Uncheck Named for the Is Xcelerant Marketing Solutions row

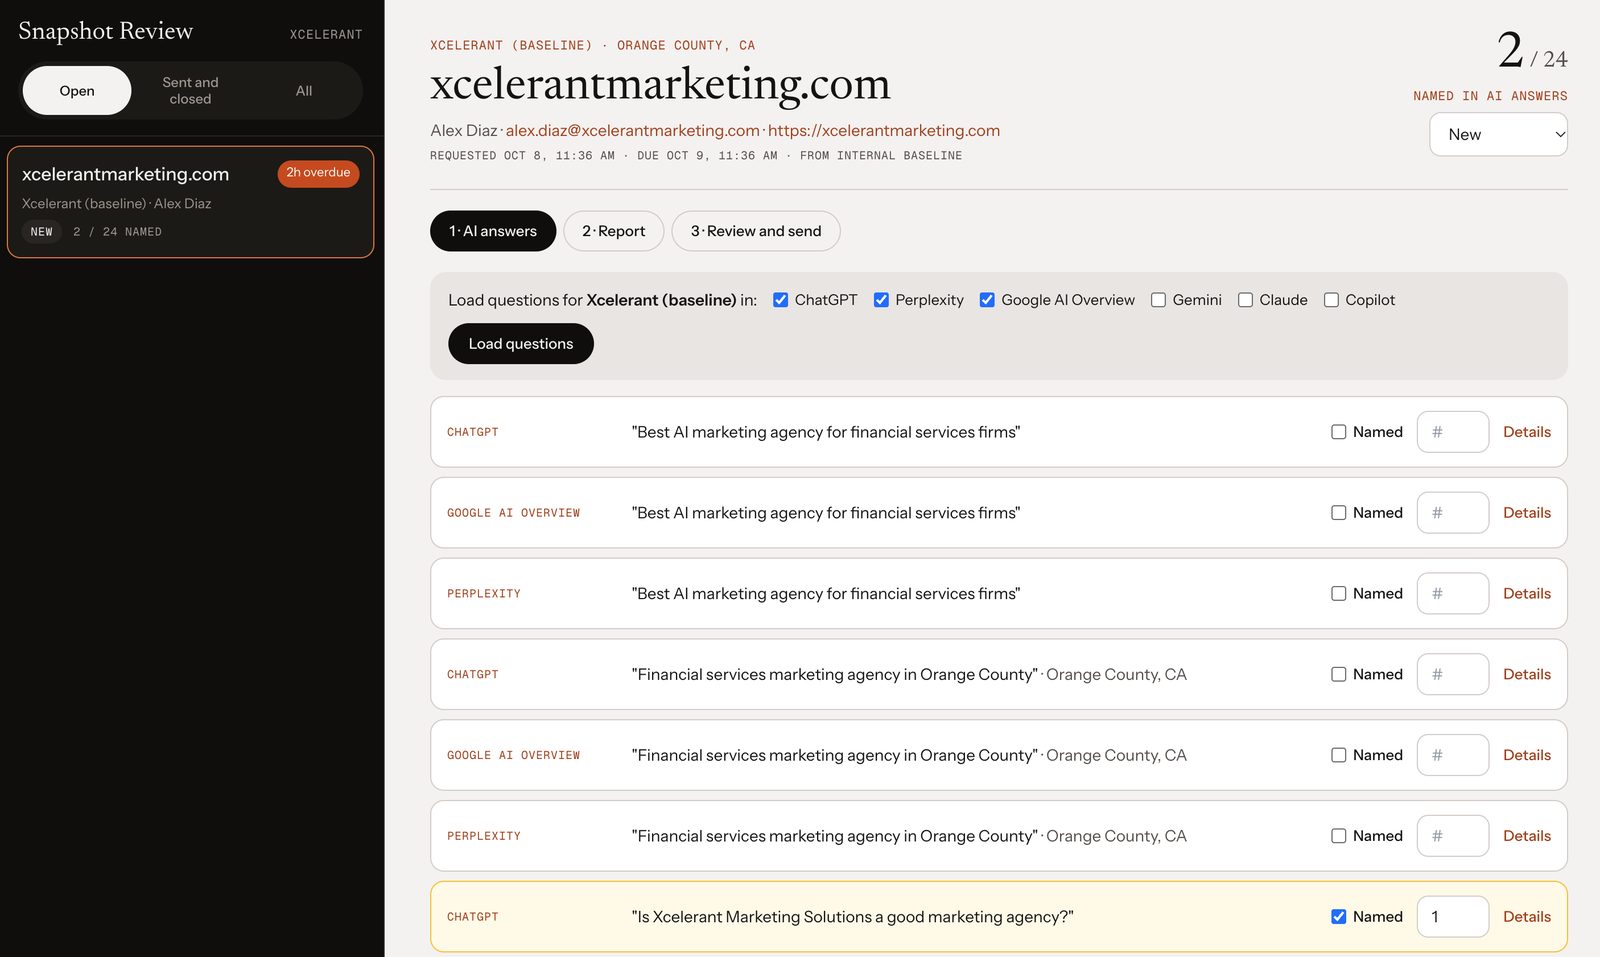click(1338, 917)
